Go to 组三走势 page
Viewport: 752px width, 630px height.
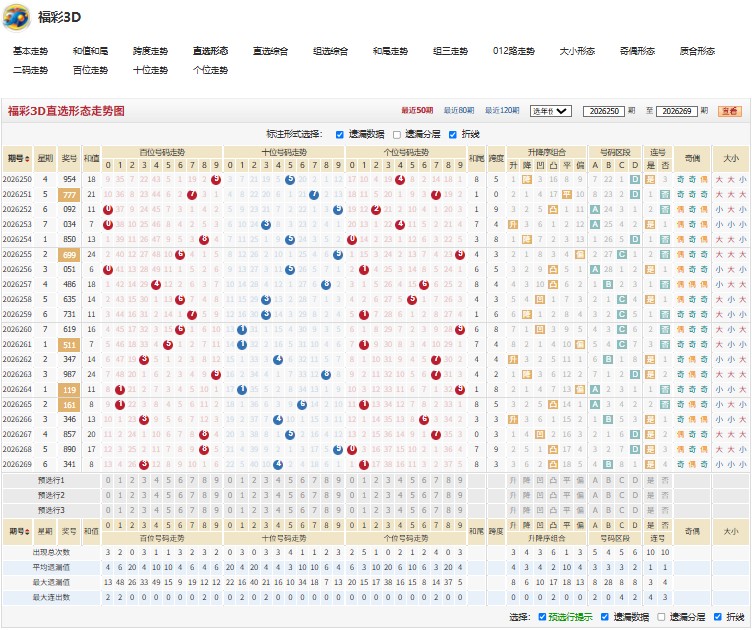[450, 51]
